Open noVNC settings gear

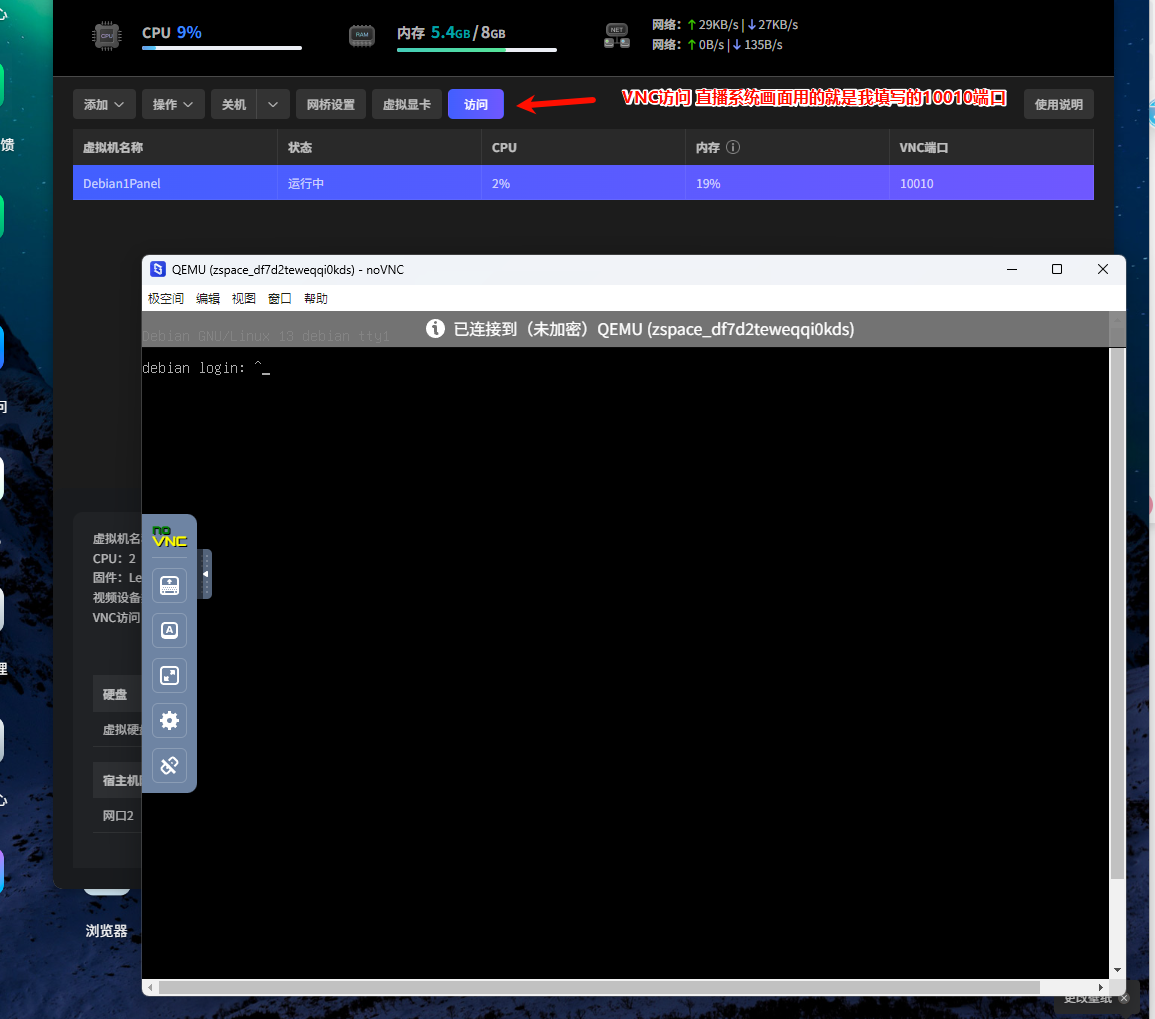point(169,720)
